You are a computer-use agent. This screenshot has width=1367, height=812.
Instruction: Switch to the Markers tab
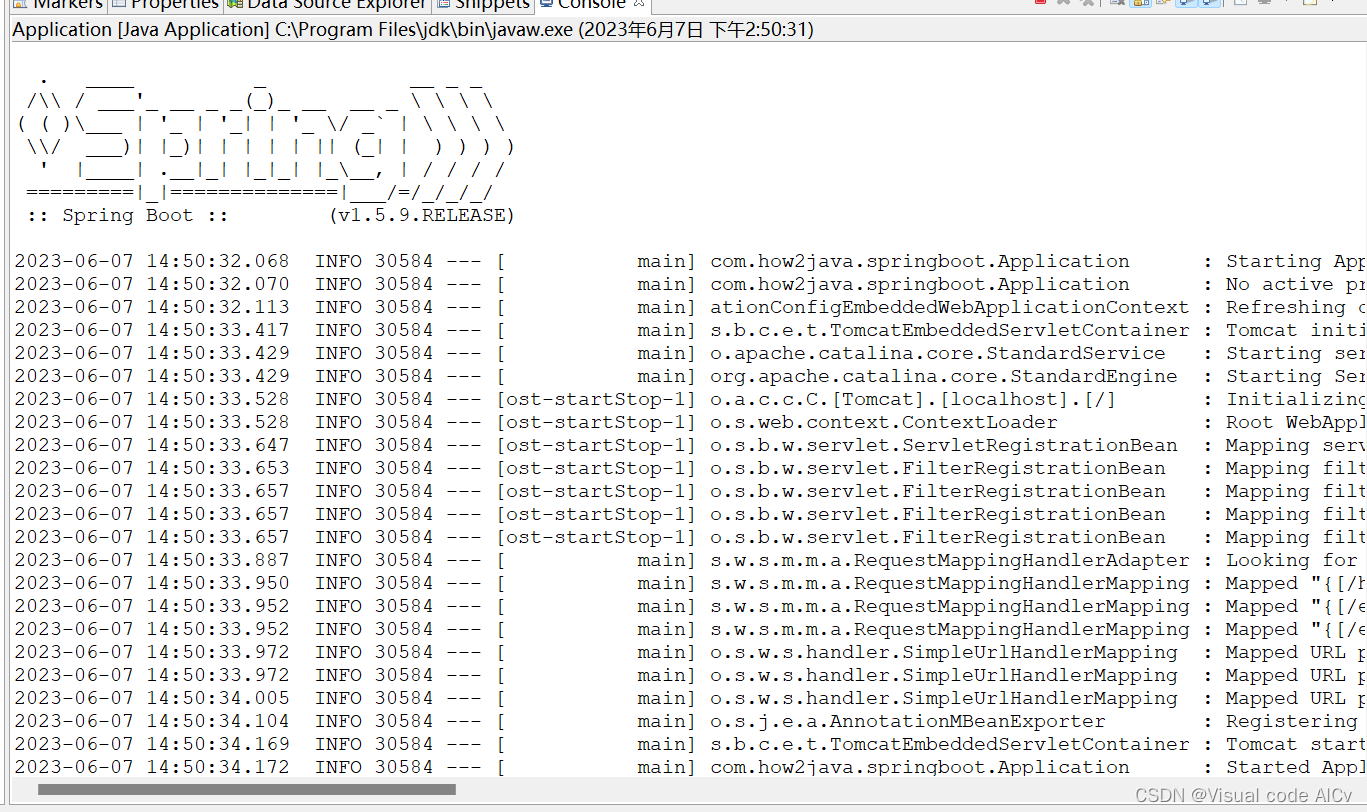[62, 5]
